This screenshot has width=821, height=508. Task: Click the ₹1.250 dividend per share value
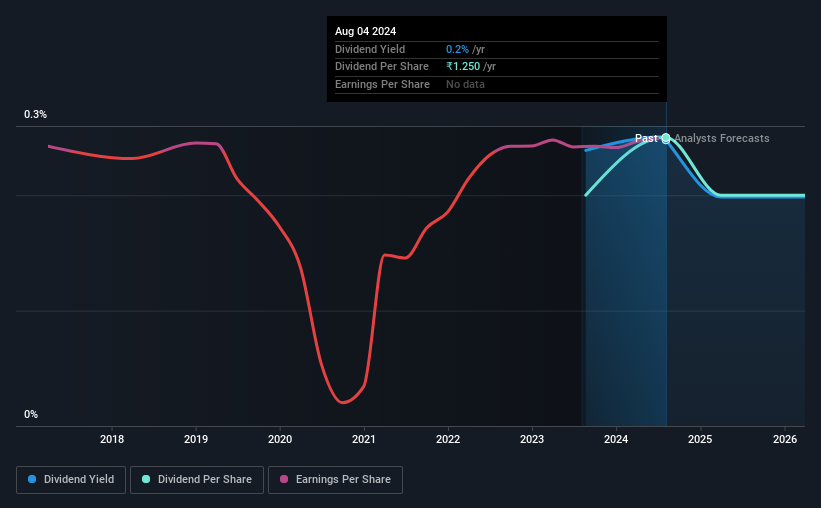(463, 67)
